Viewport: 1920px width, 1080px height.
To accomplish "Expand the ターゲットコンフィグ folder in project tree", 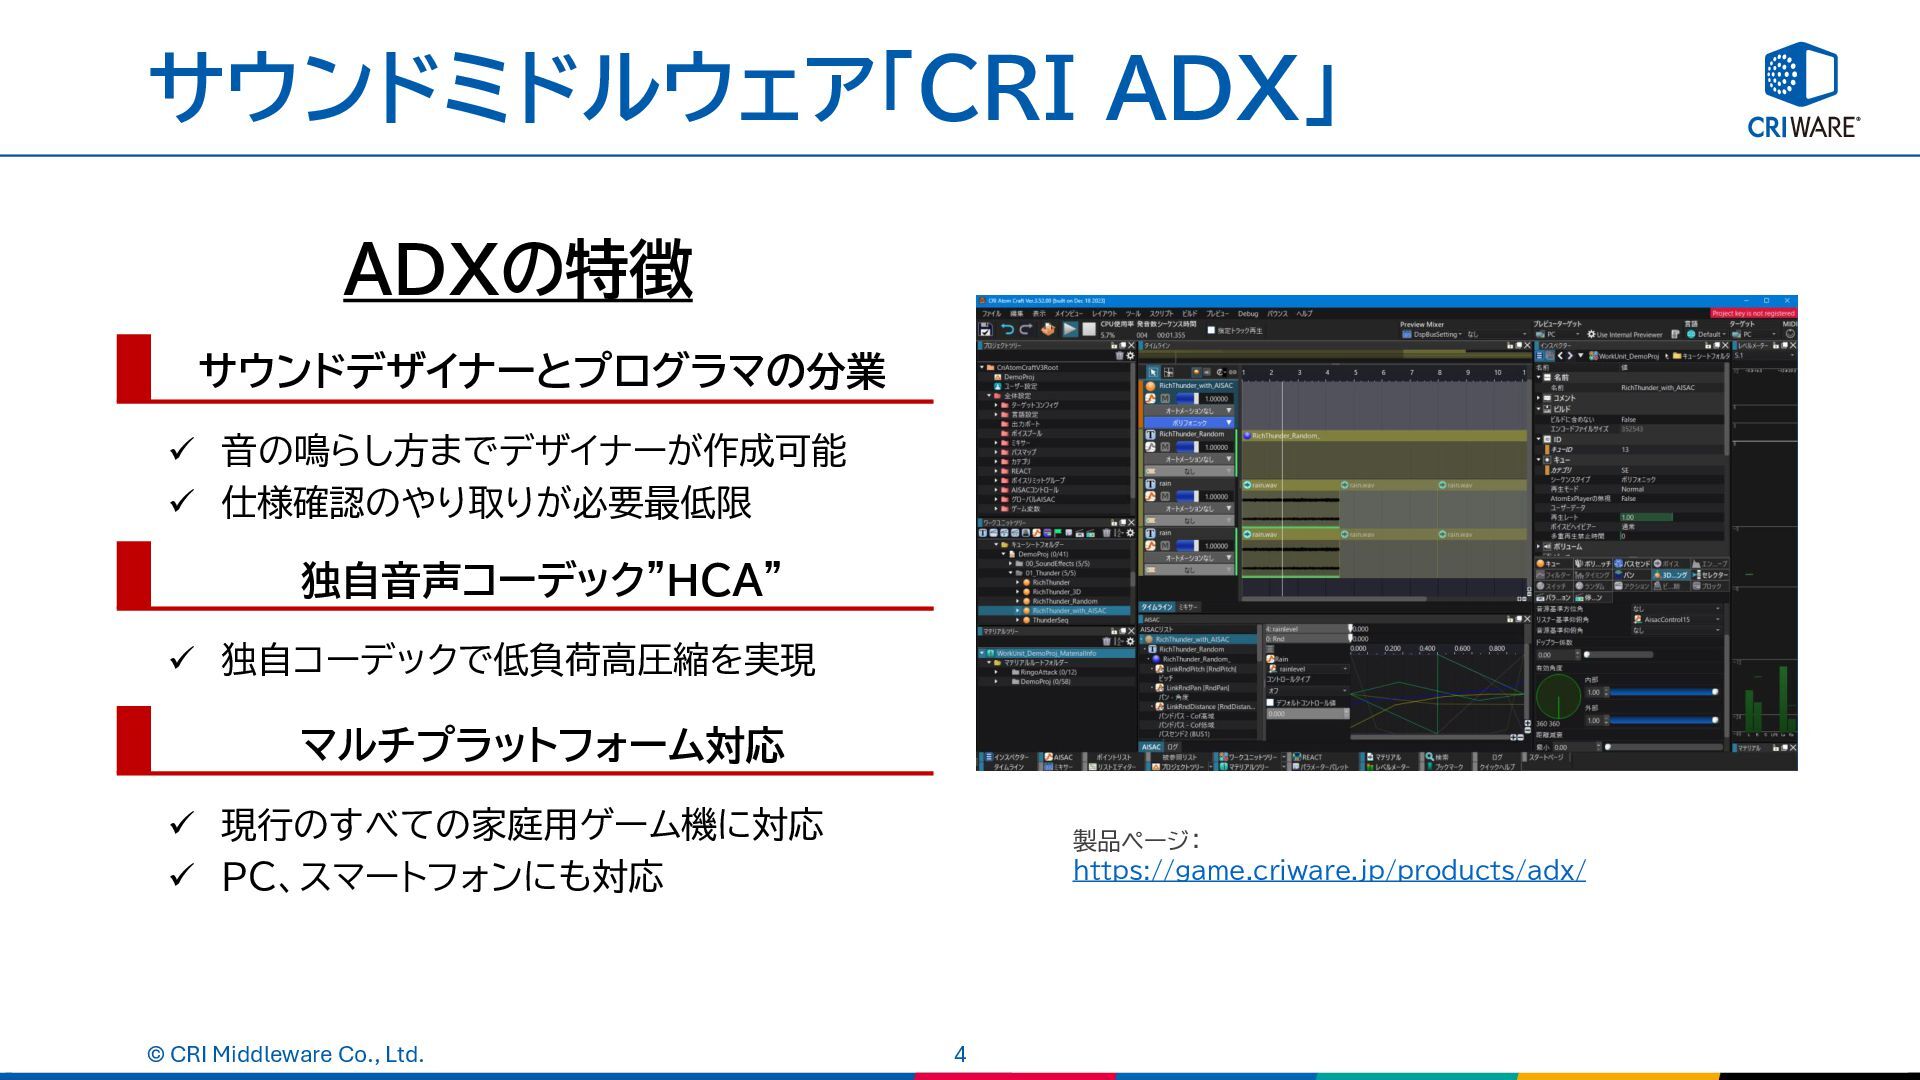I will [996, 405].
